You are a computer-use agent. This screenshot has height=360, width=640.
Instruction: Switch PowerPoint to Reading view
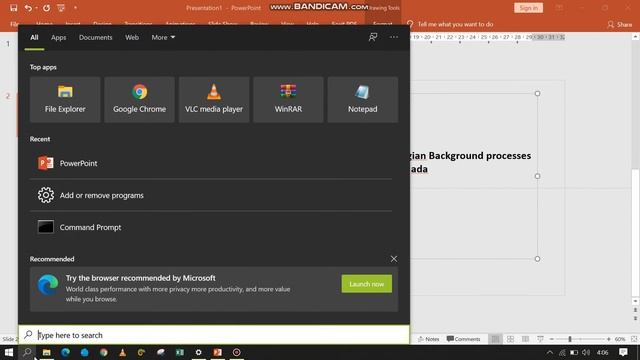(x=525, y=339)
